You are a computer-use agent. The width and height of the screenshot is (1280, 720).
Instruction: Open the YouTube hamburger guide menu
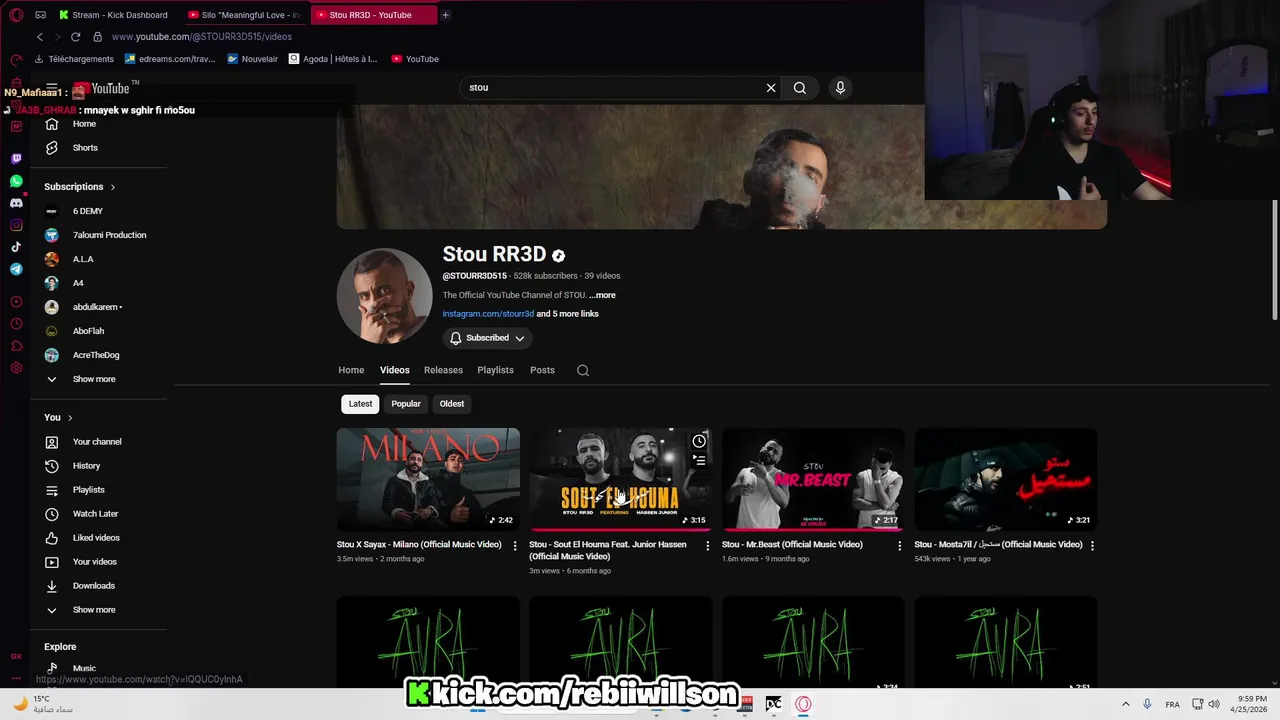pos(52,88)
